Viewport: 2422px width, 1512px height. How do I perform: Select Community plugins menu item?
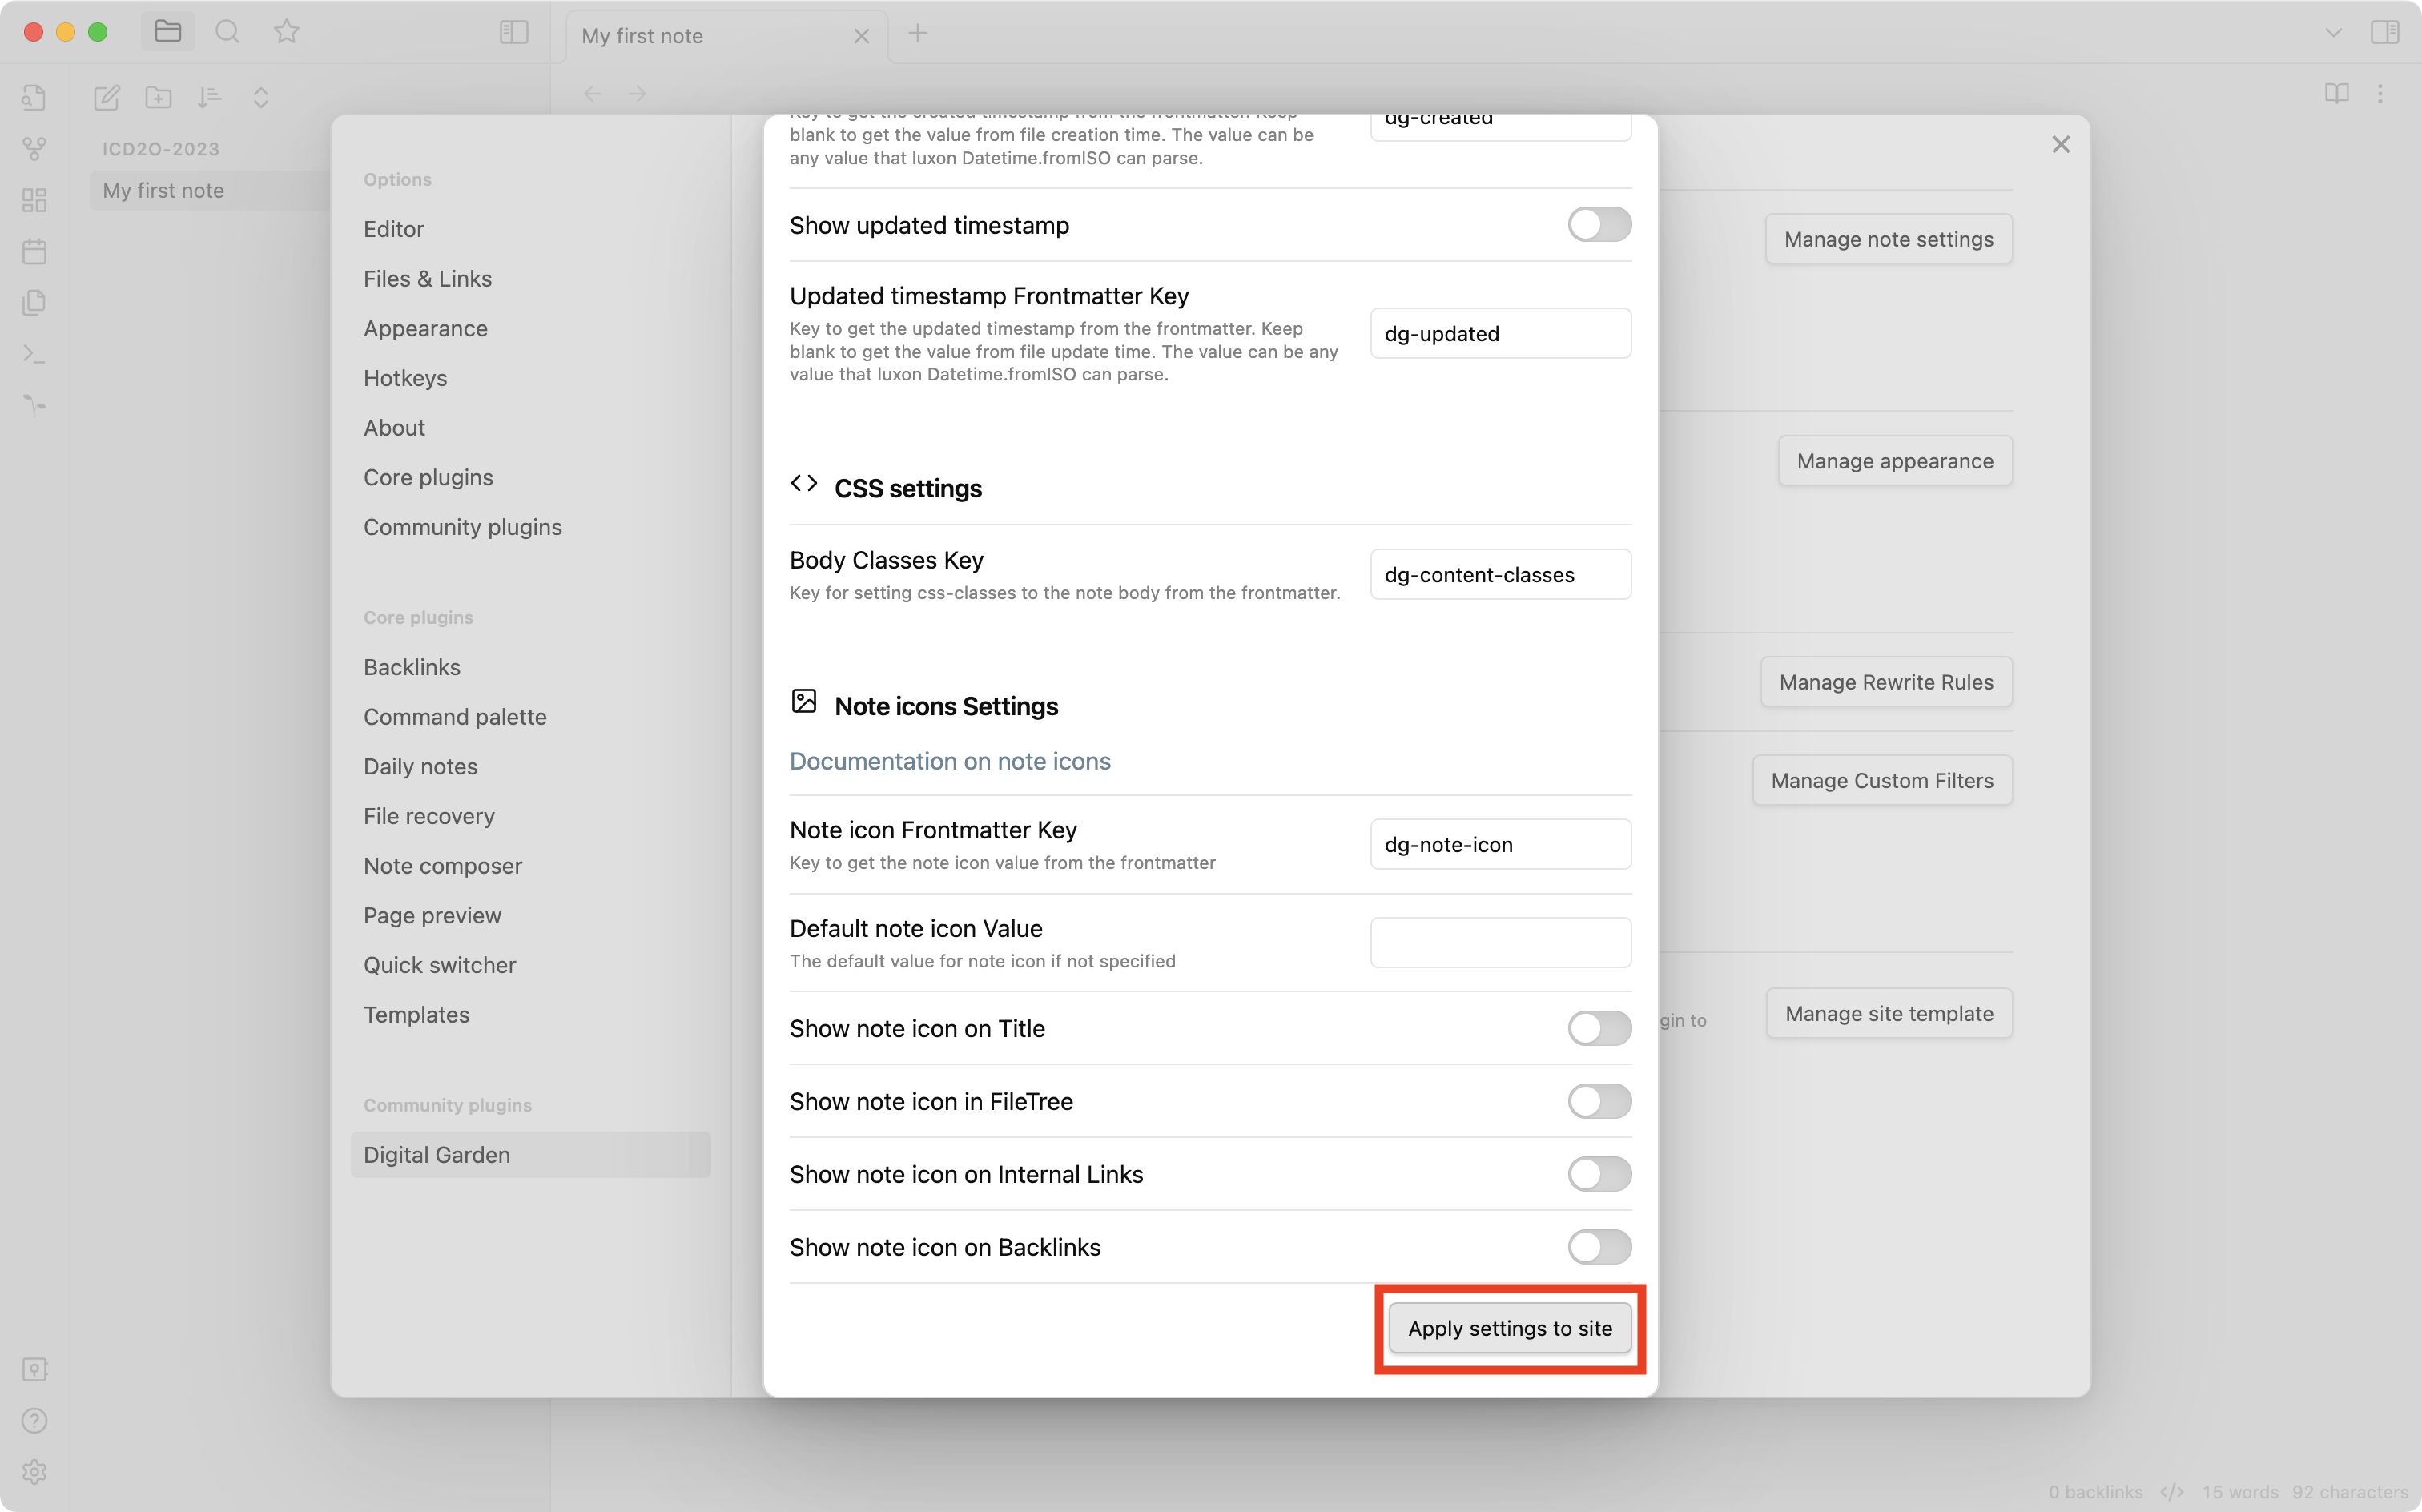coord(461,526)
